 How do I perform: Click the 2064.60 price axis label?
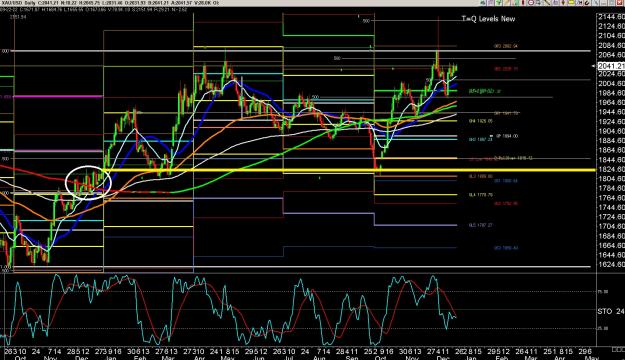611,55
